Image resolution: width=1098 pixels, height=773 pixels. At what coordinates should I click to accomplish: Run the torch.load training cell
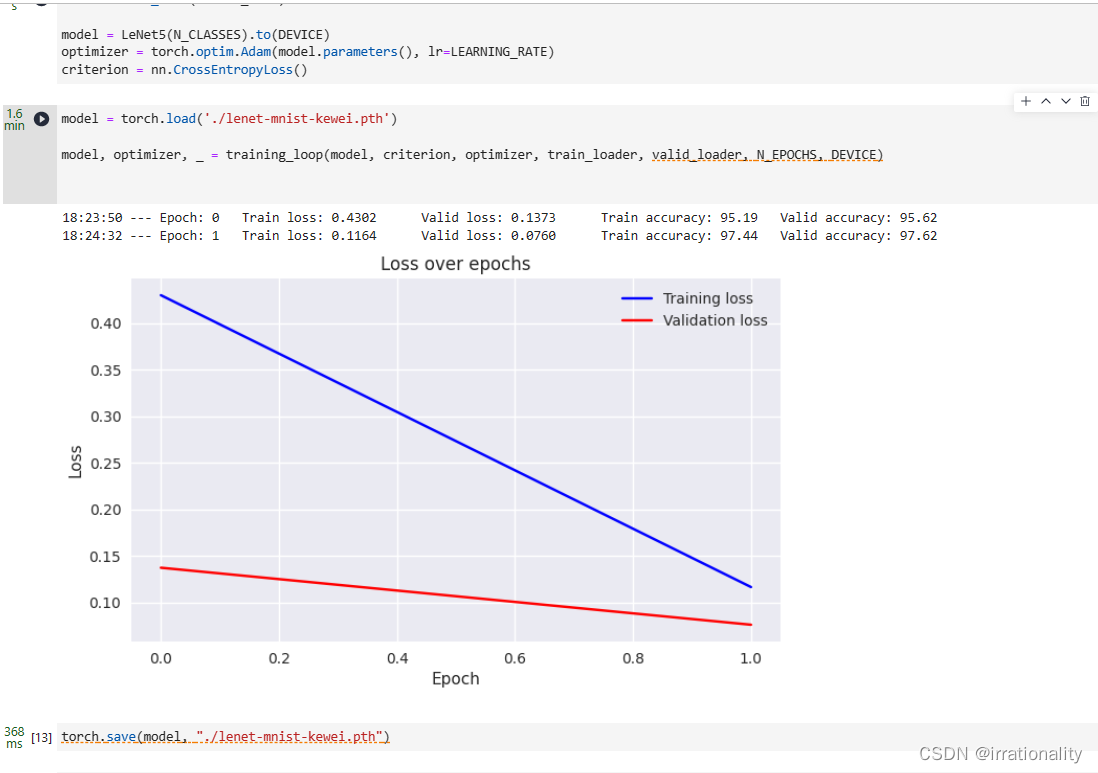pyautogui.click(x=41, y=119)
